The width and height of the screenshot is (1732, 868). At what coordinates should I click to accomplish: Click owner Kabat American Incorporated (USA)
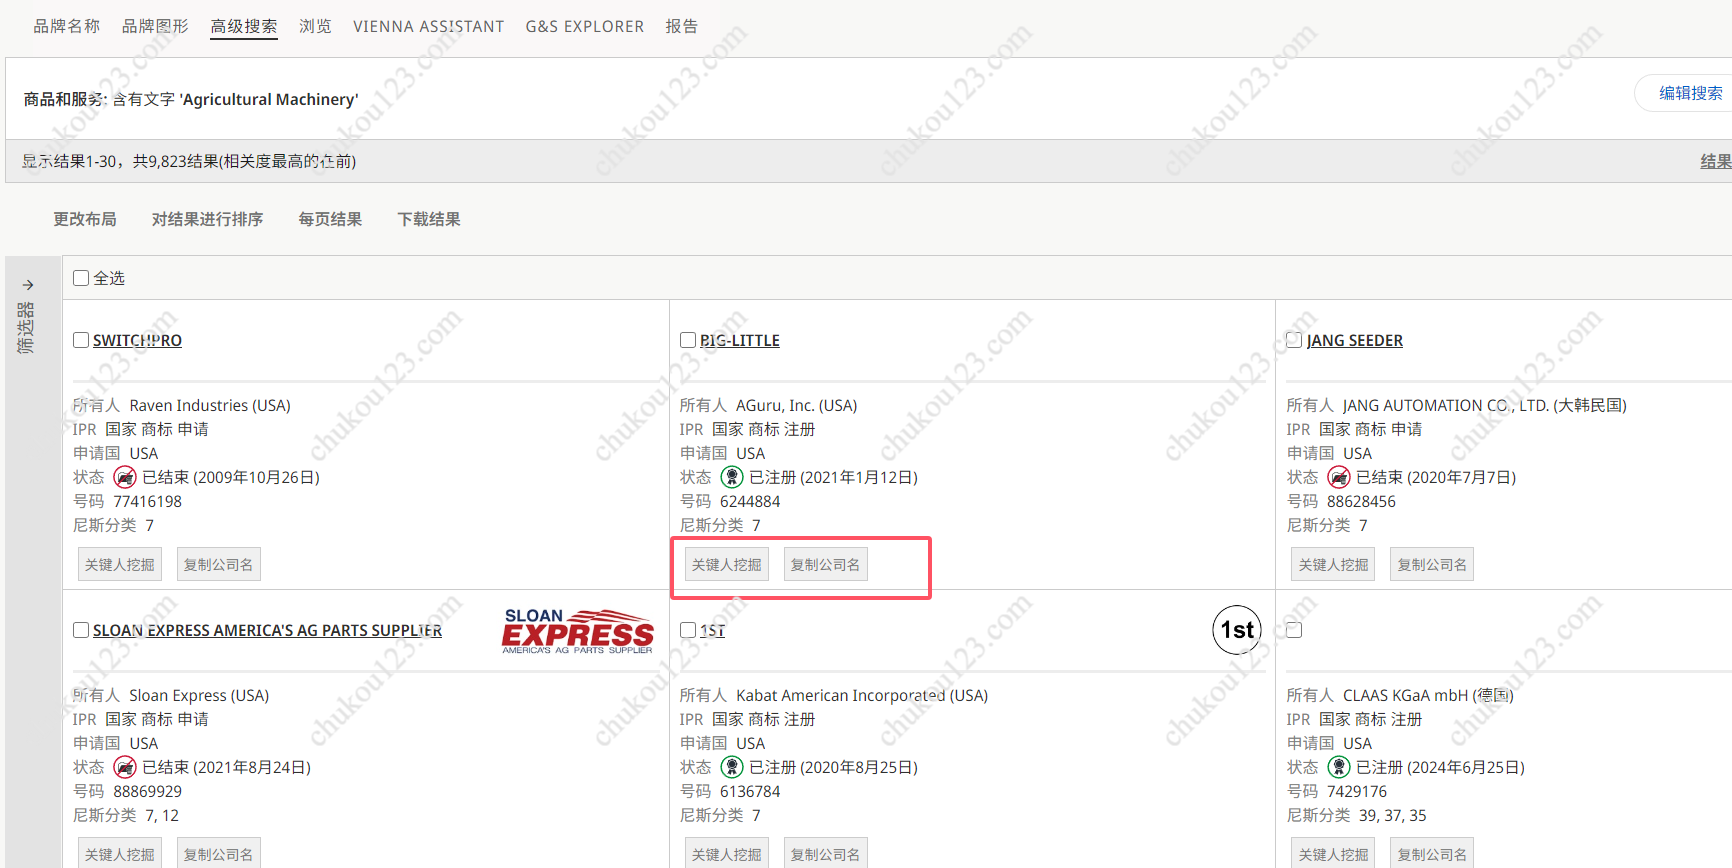(x=862, y=695)
